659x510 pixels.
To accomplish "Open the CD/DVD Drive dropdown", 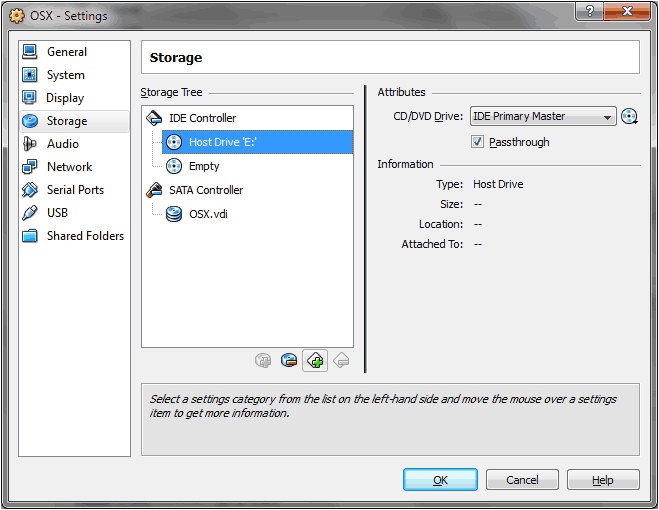I will [543, 116].
